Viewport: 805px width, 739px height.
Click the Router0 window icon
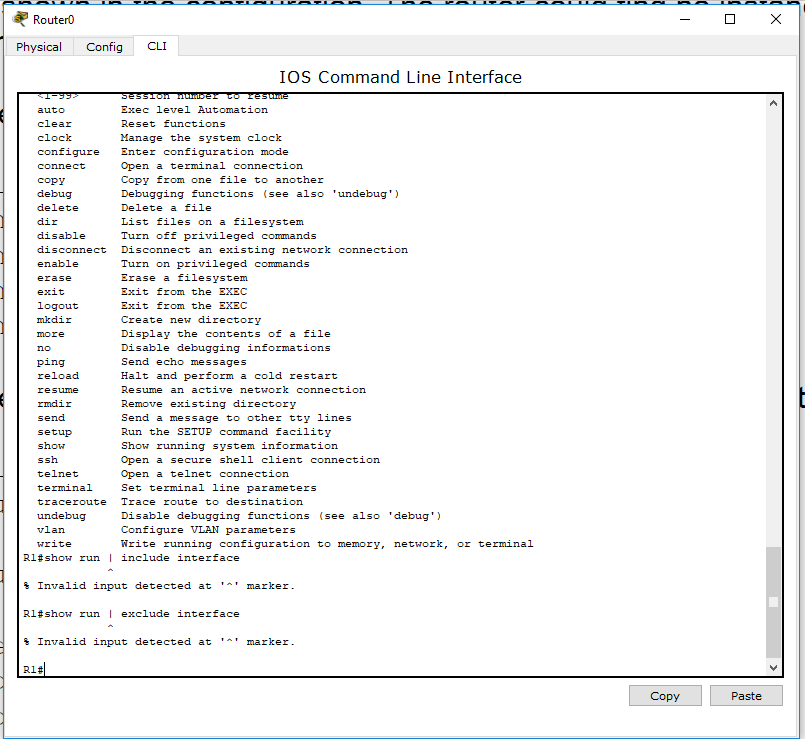coord(20,19)
